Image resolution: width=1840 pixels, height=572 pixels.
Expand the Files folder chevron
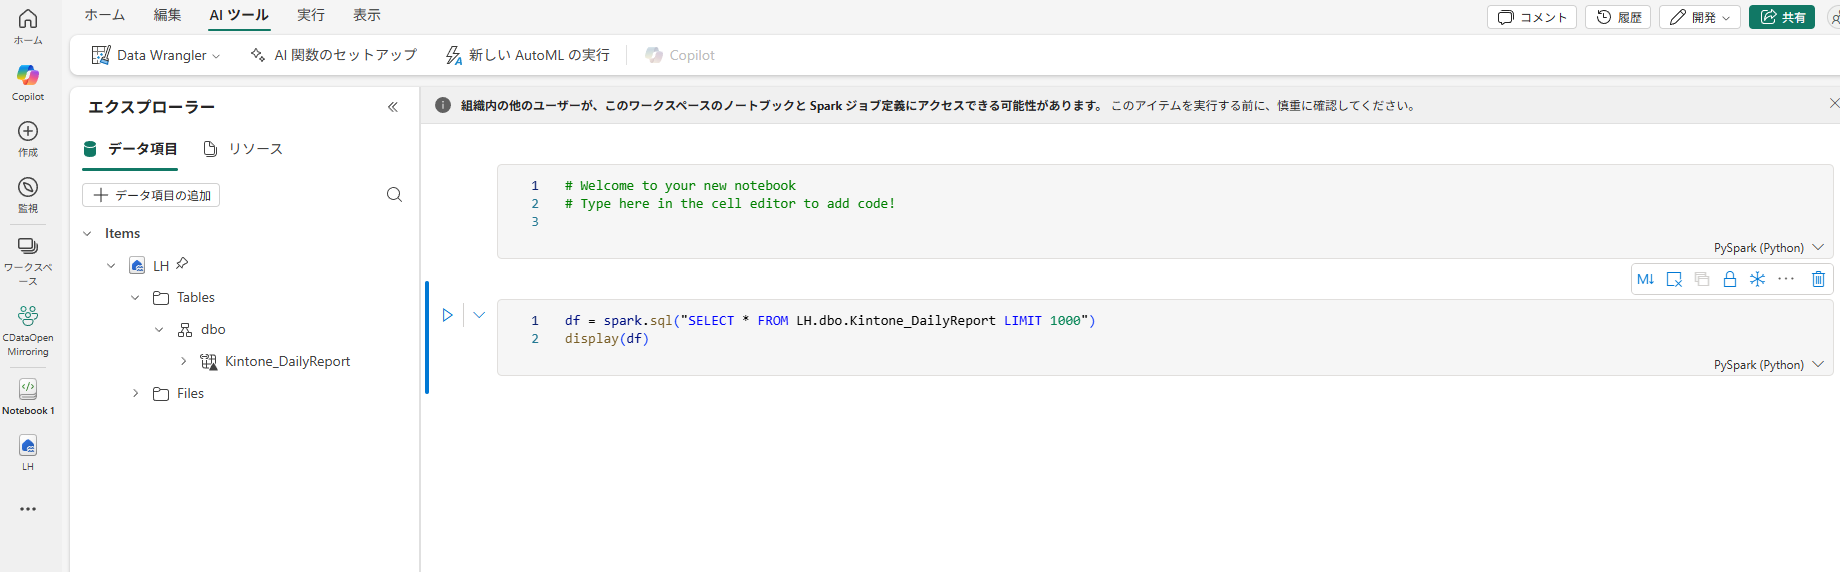pyautogui.click(x=135, y=394)
